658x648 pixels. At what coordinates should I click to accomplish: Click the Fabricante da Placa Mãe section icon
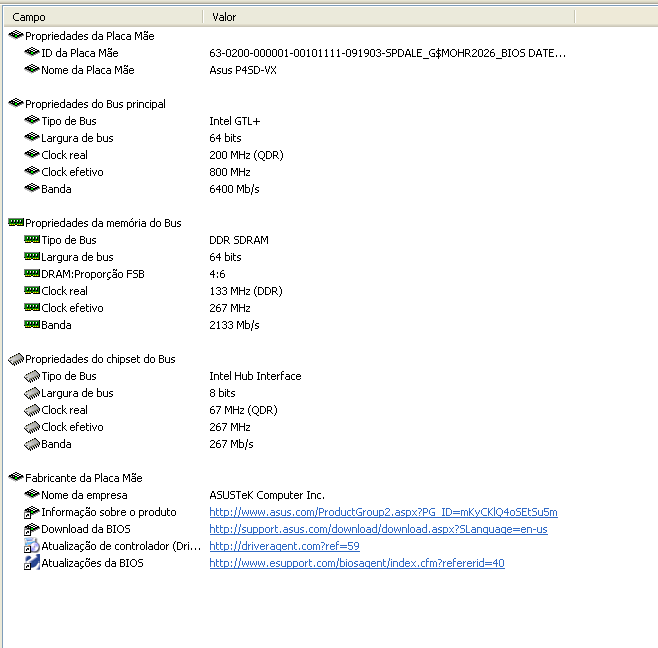[16, 477]
